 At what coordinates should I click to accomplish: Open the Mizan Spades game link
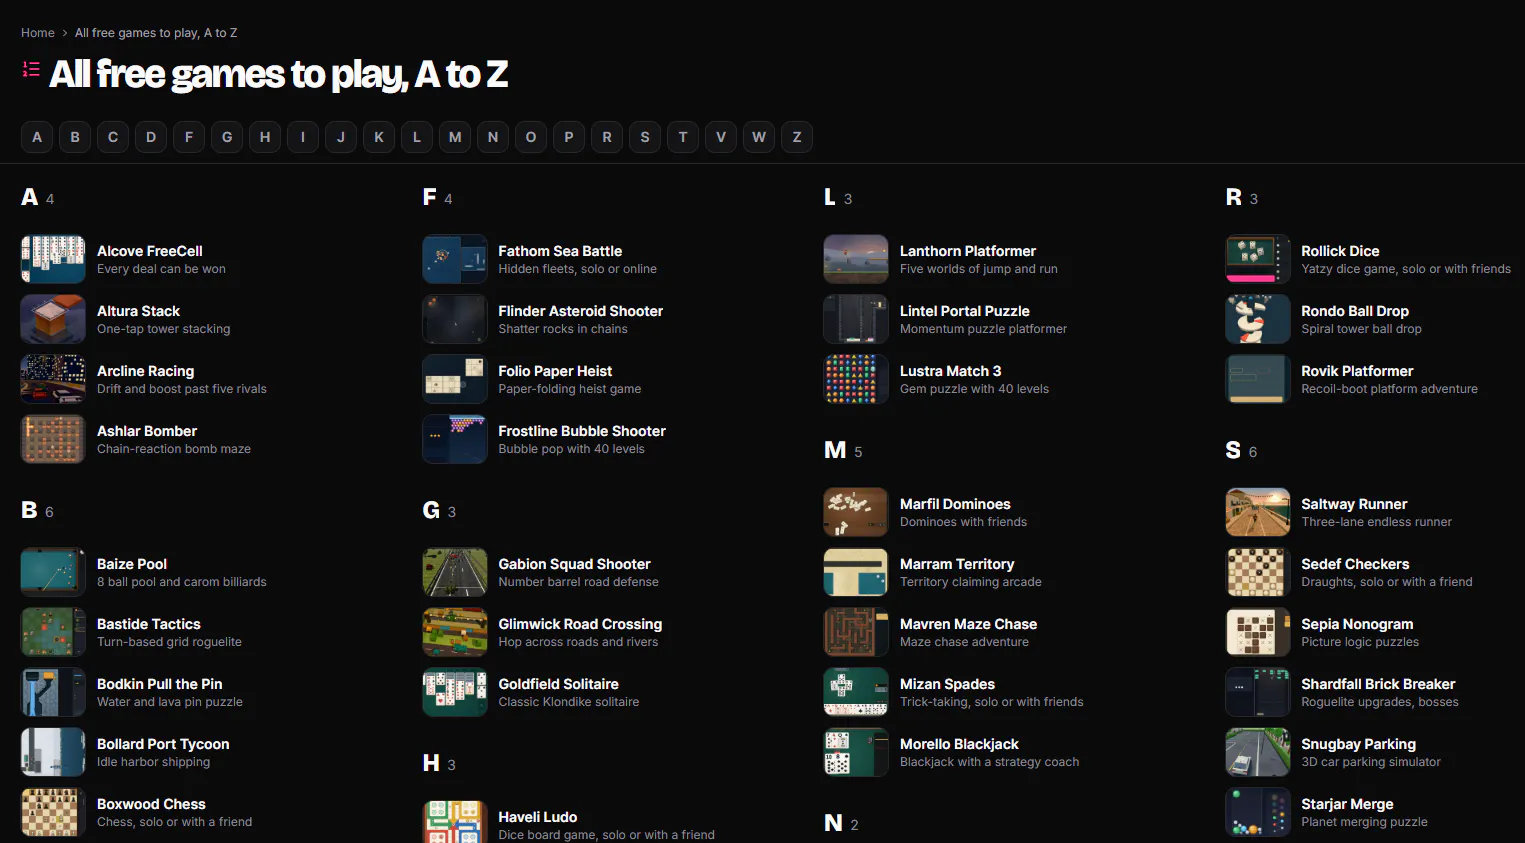click(948, 684)
